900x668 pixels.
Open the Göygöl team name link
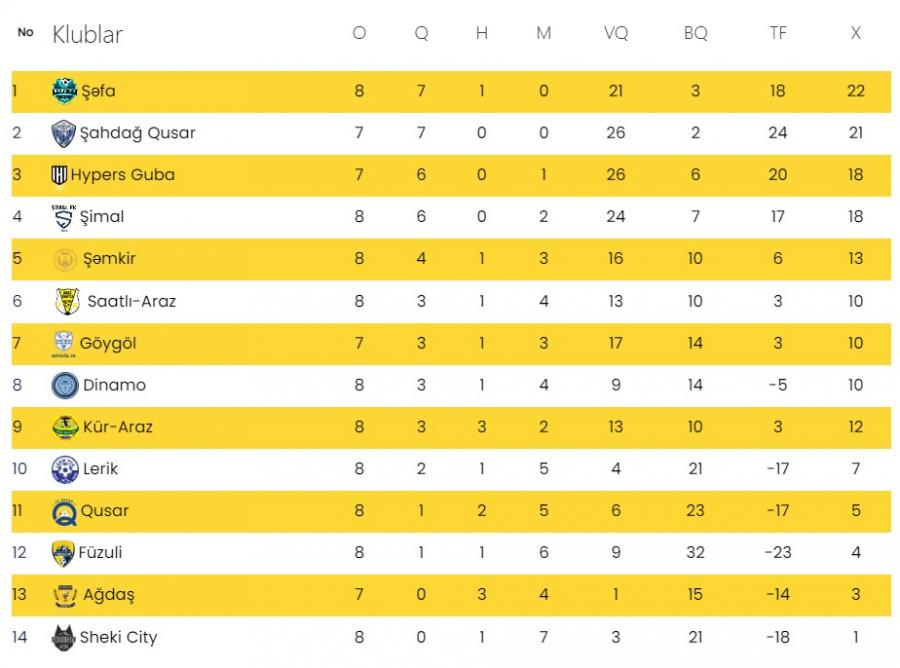[108, 344]
